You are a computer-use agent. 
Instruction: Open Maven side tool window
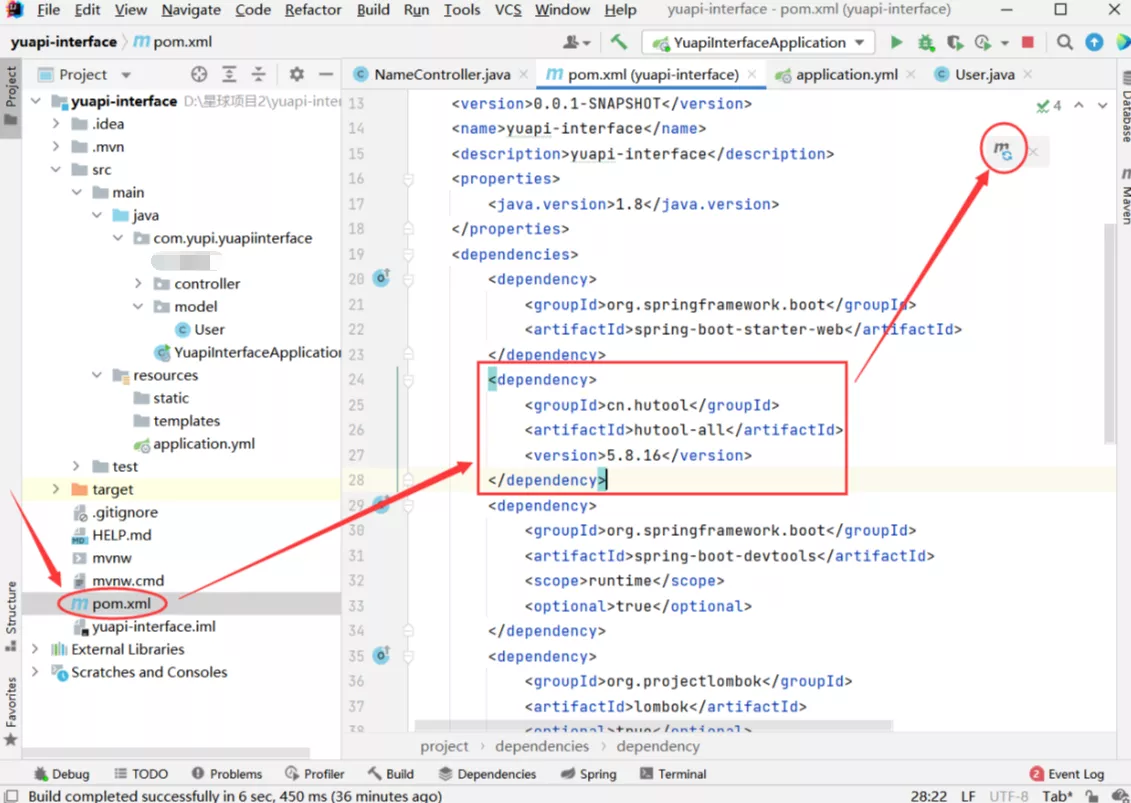[1125, 198]
